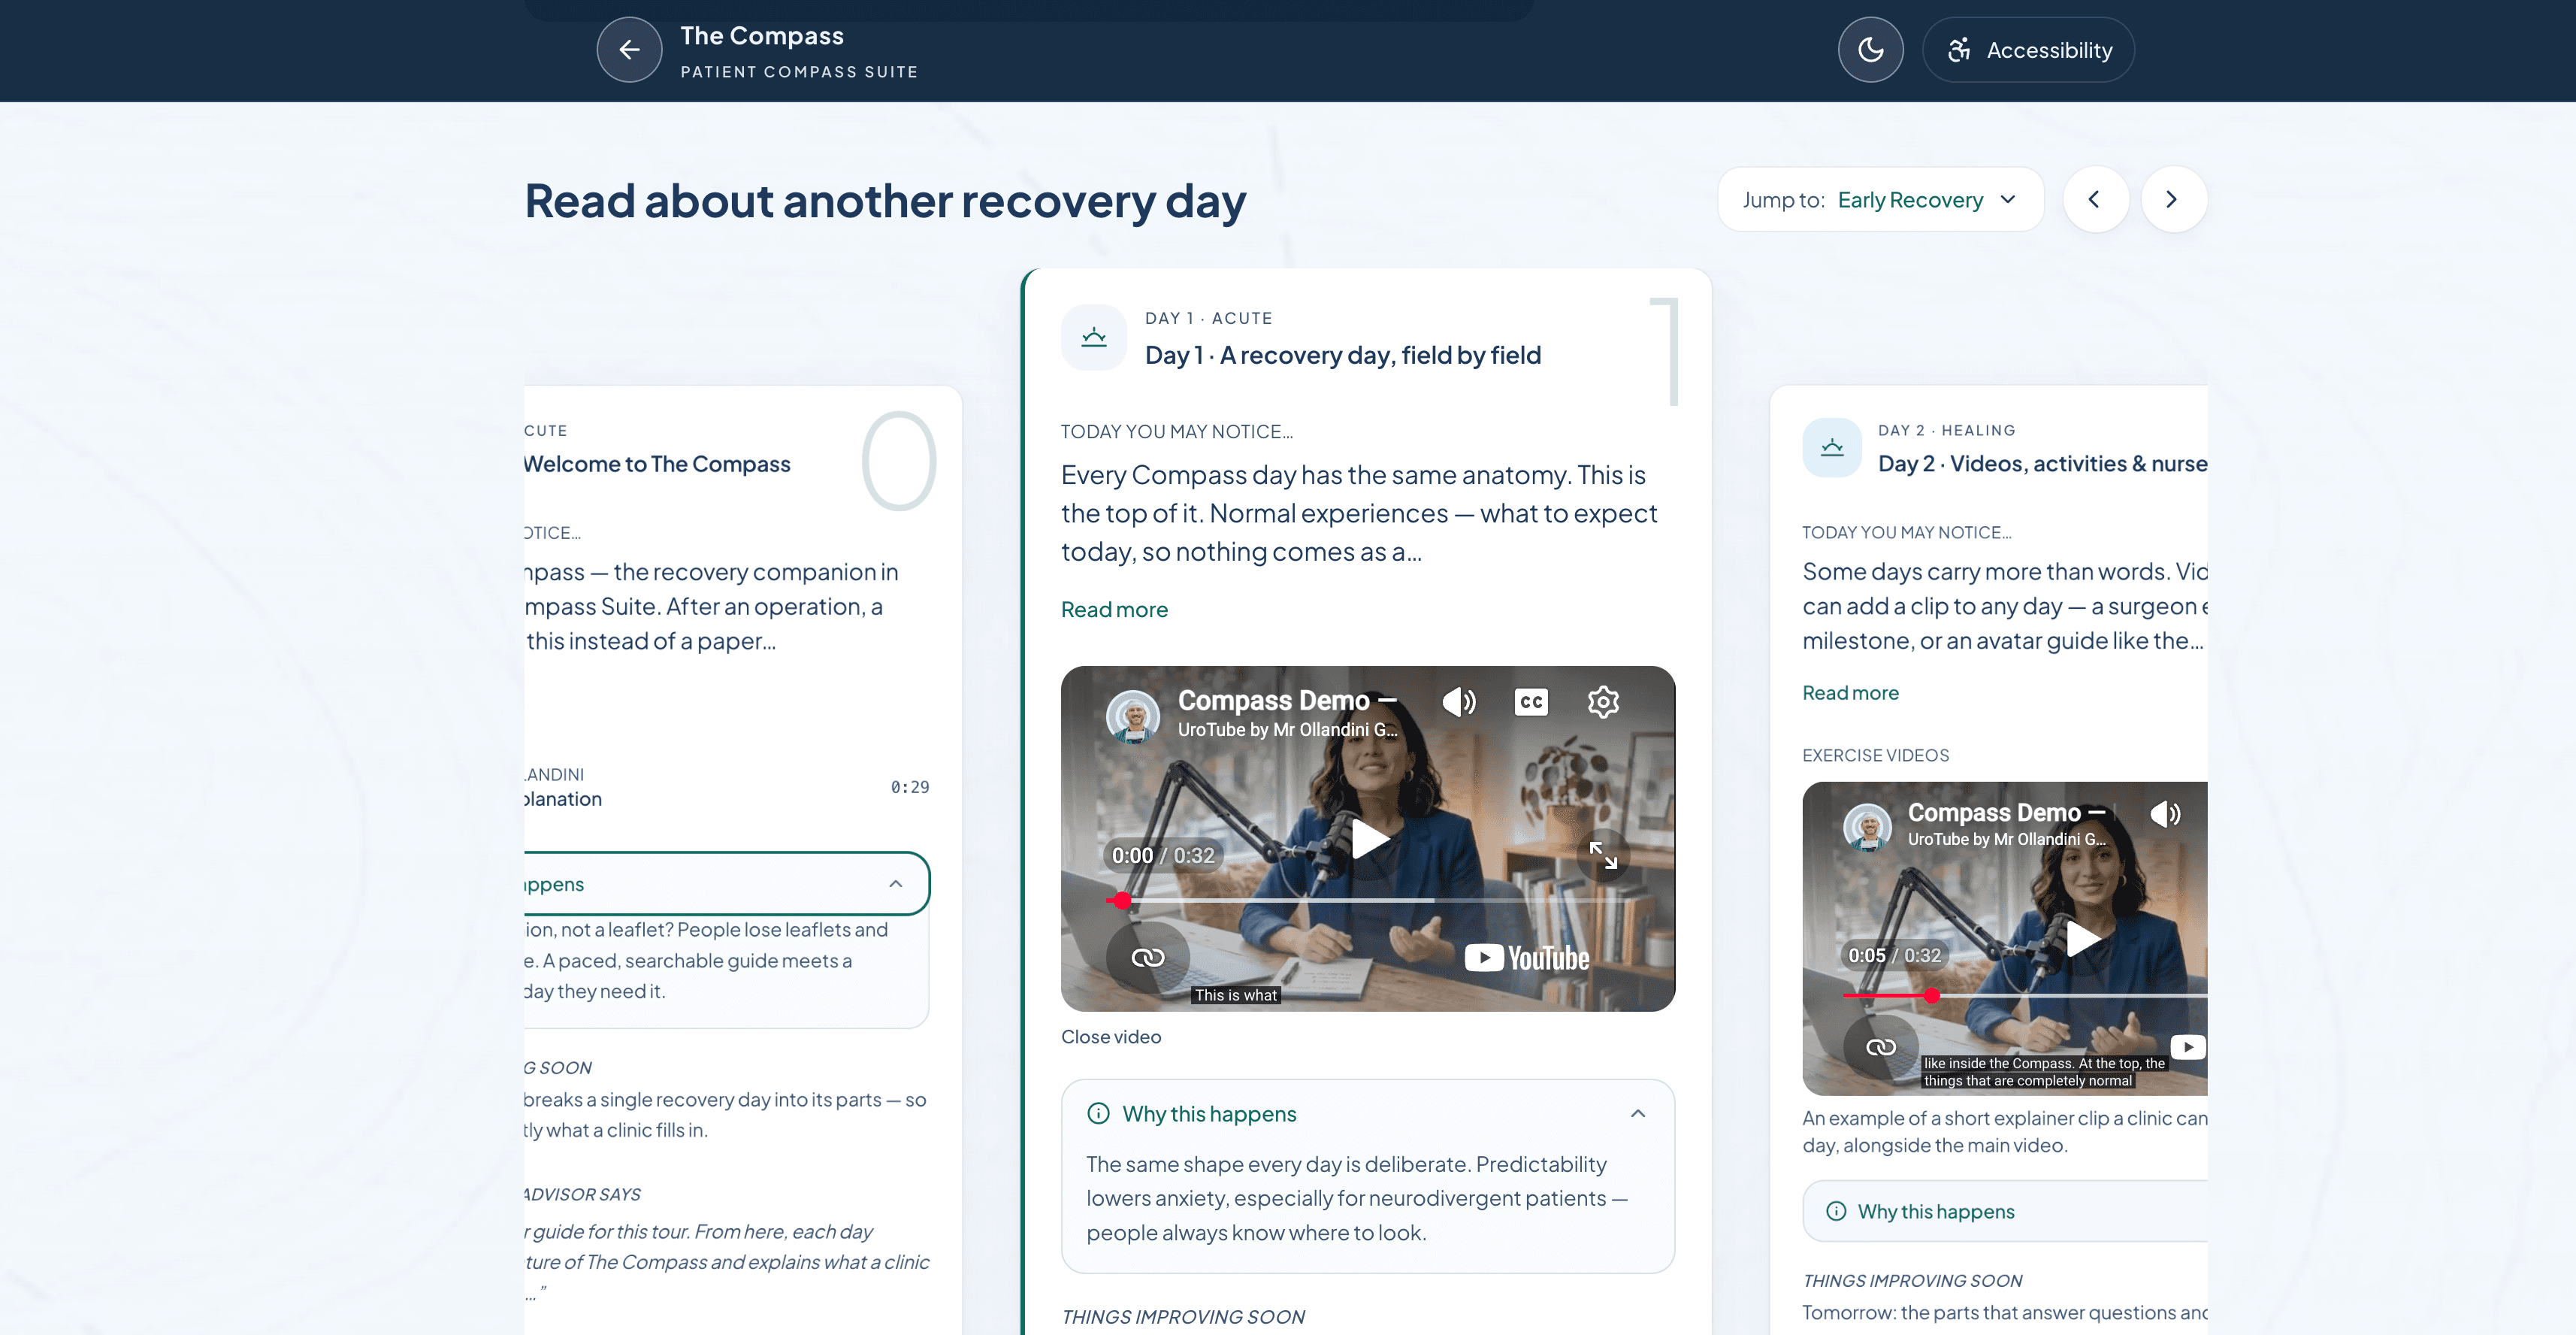
Task: Collapse the Welcome card expanded section chevron
Action: coord(895,884)
